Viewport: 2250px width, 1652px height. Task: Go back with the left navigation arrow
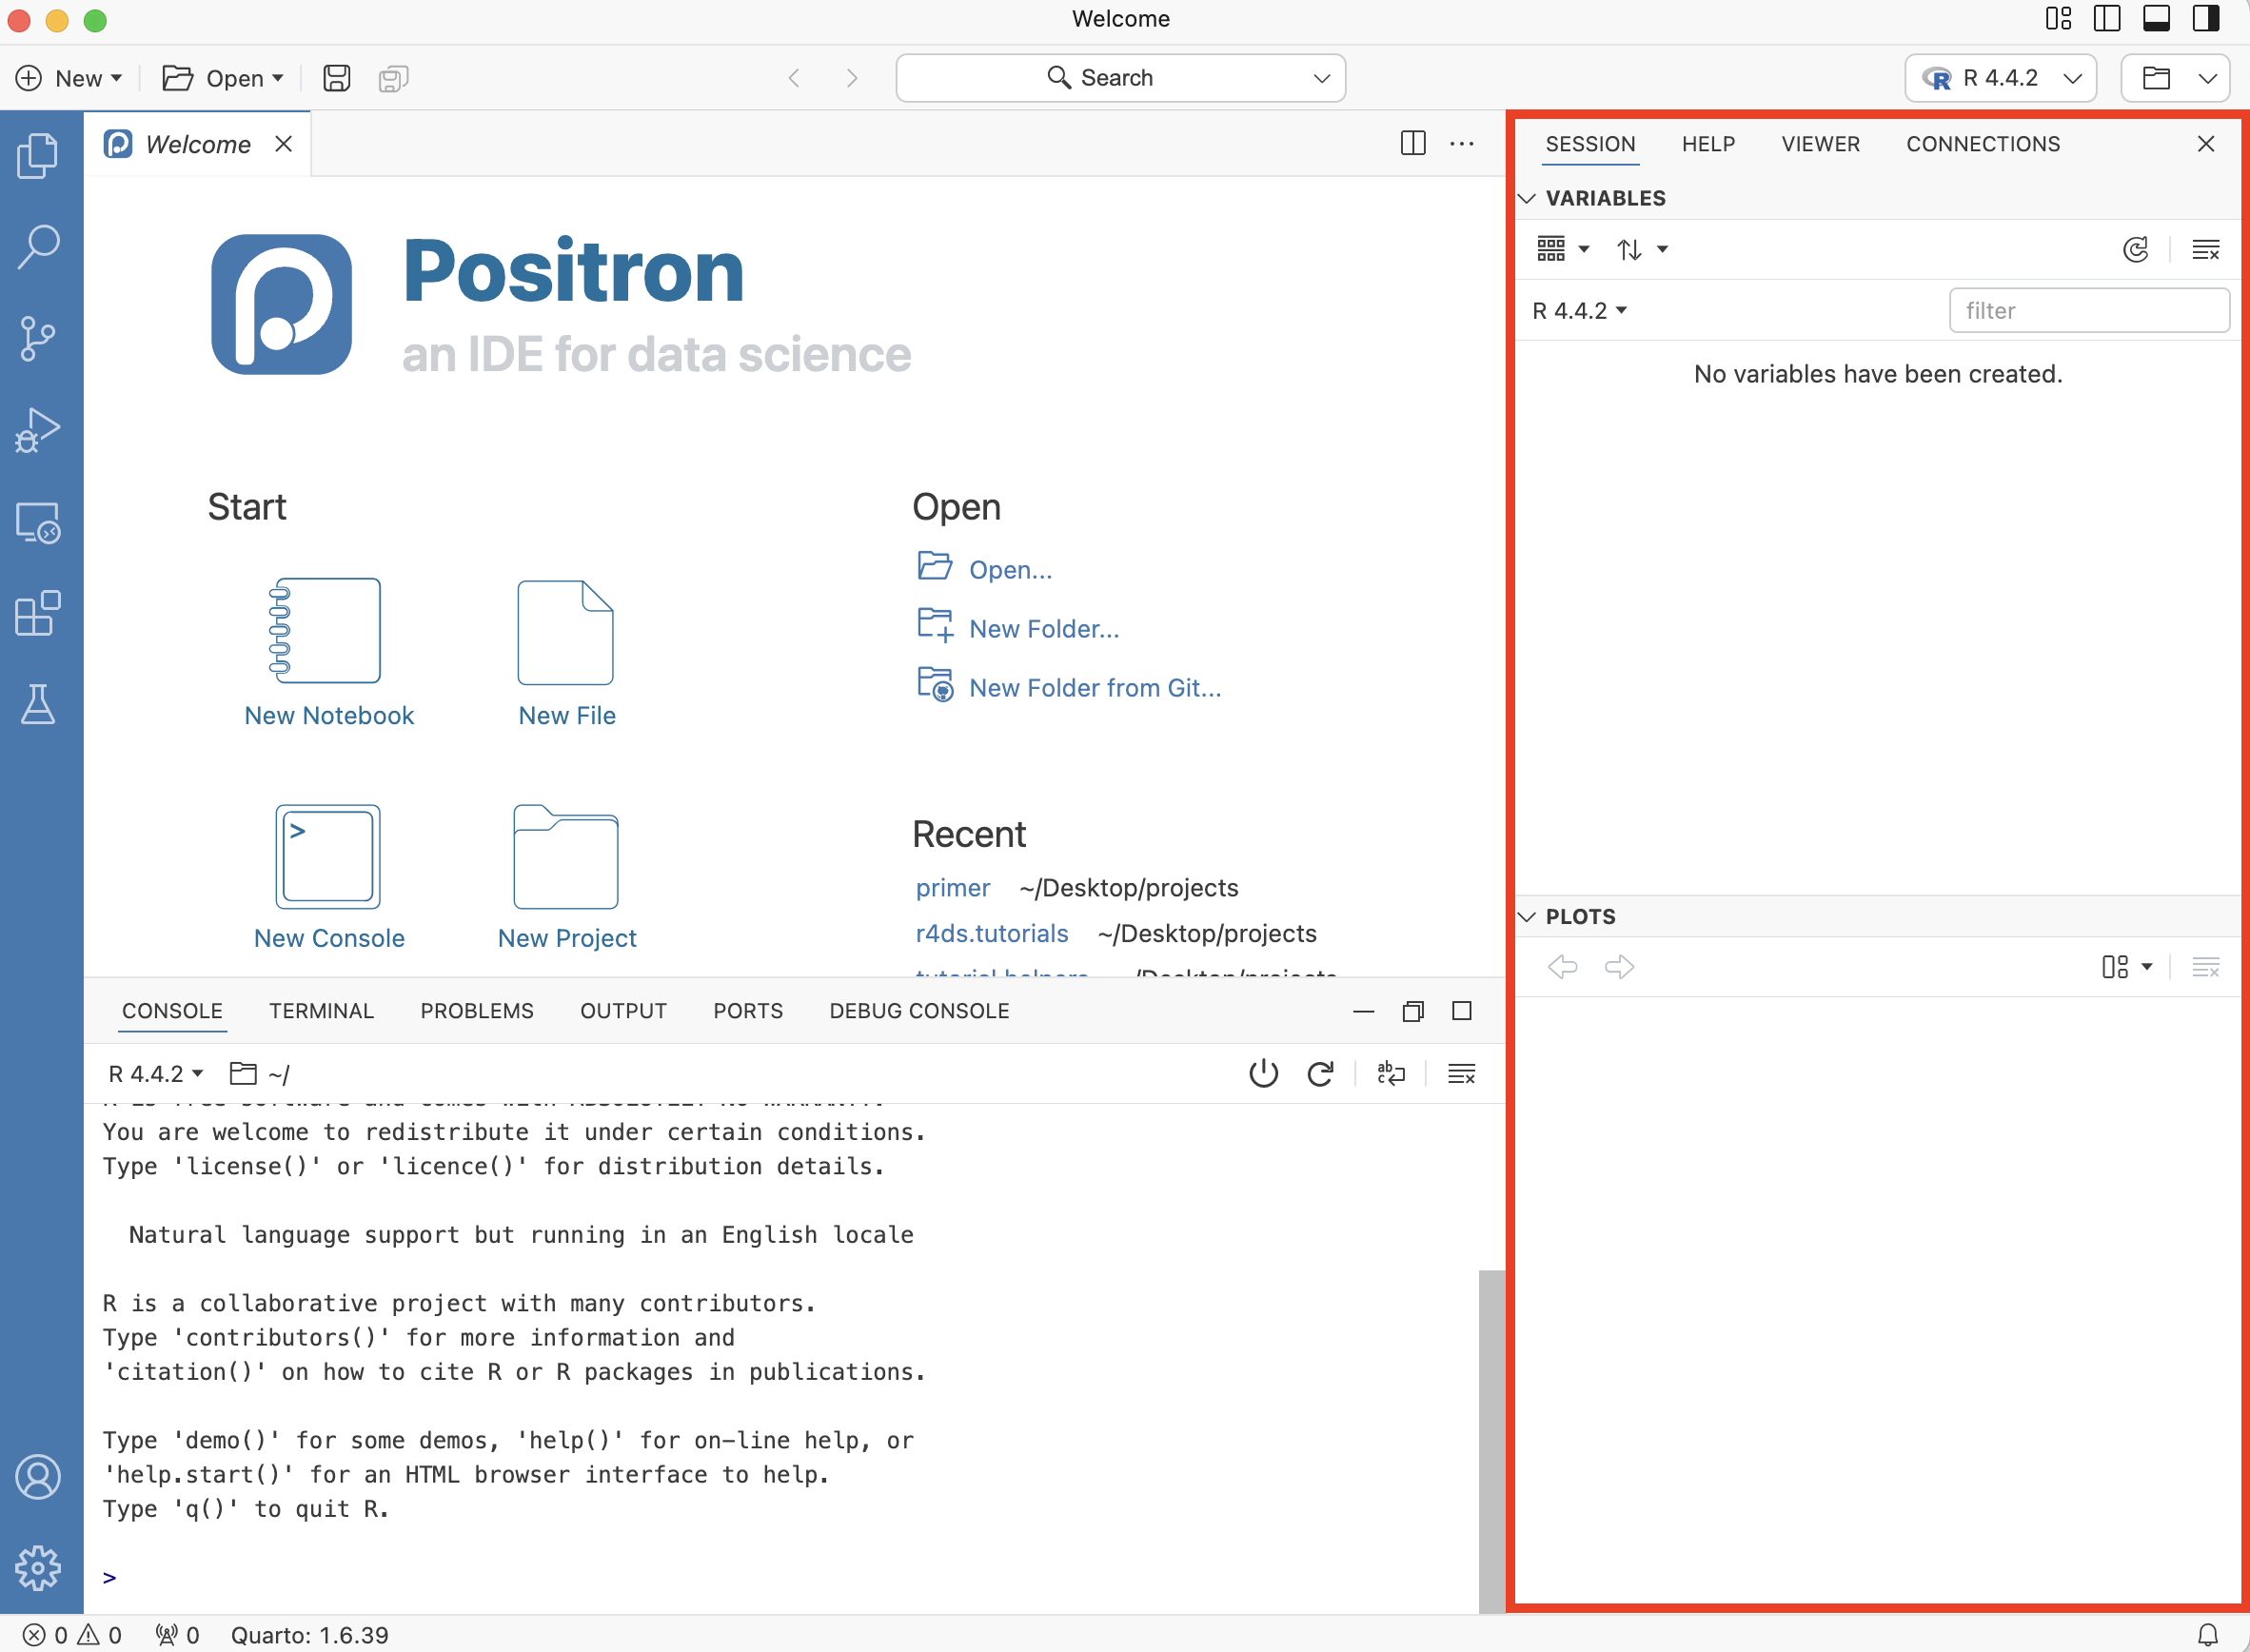pyautogui.click(x=795, y=78)
